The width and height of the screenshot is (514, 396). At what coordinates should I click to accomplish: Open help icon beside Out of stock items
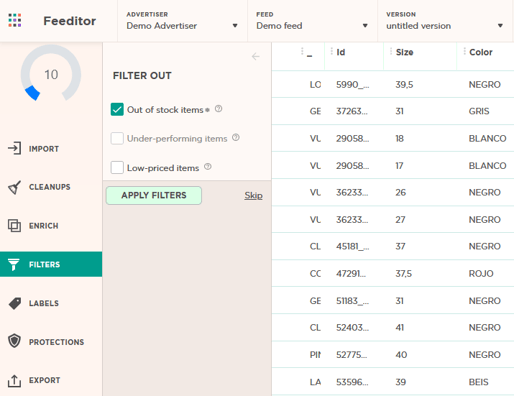pos(218,109)
